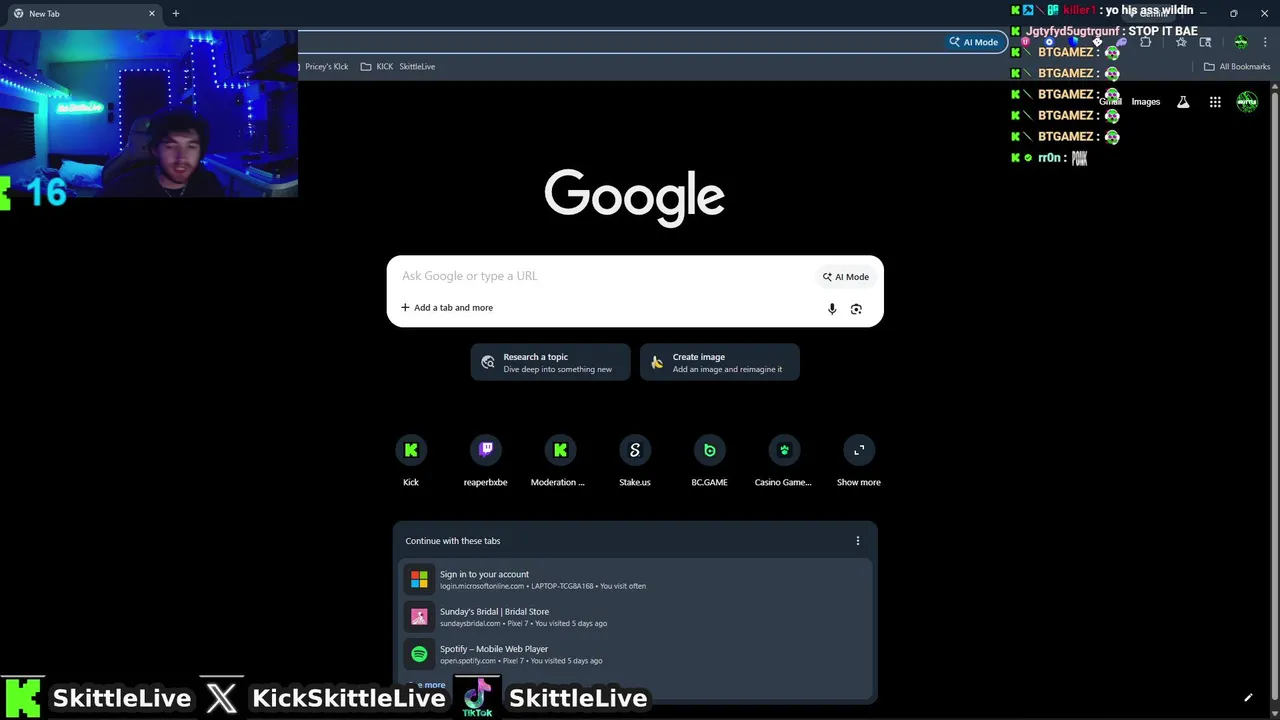Bookmark this tab with star icon
Image resolution: width=1280 pixels, height=720 pixels.
click(1181, 42)
